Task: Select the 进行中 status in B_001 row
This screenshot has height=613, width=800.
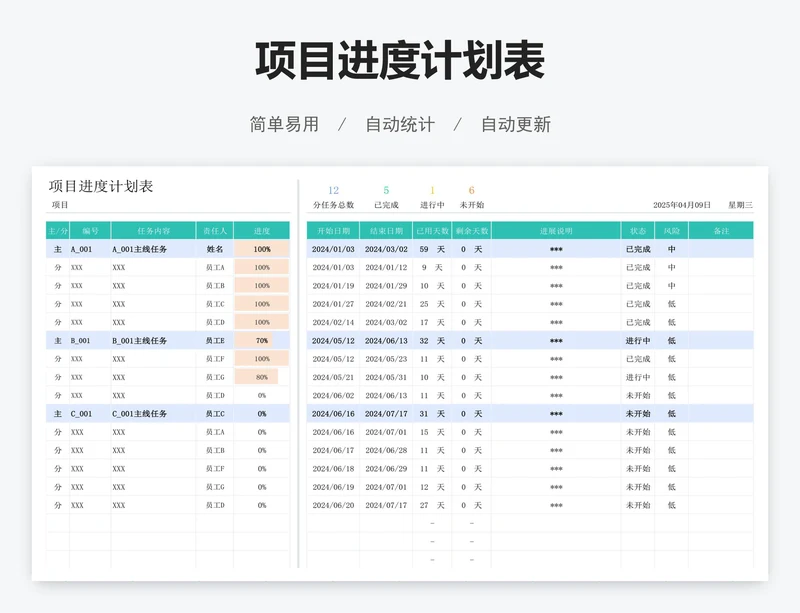Action: click(638, 340)
